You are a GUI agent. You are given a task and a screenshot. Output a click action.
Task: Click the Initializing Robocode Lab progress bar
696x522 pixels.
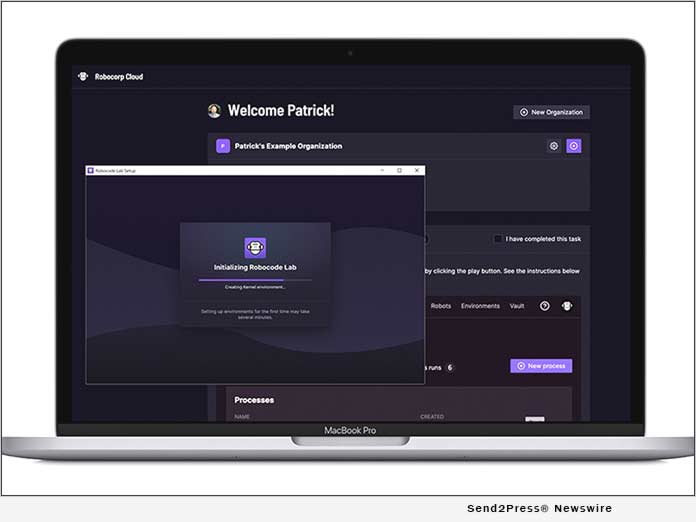(x=255, y=280)
